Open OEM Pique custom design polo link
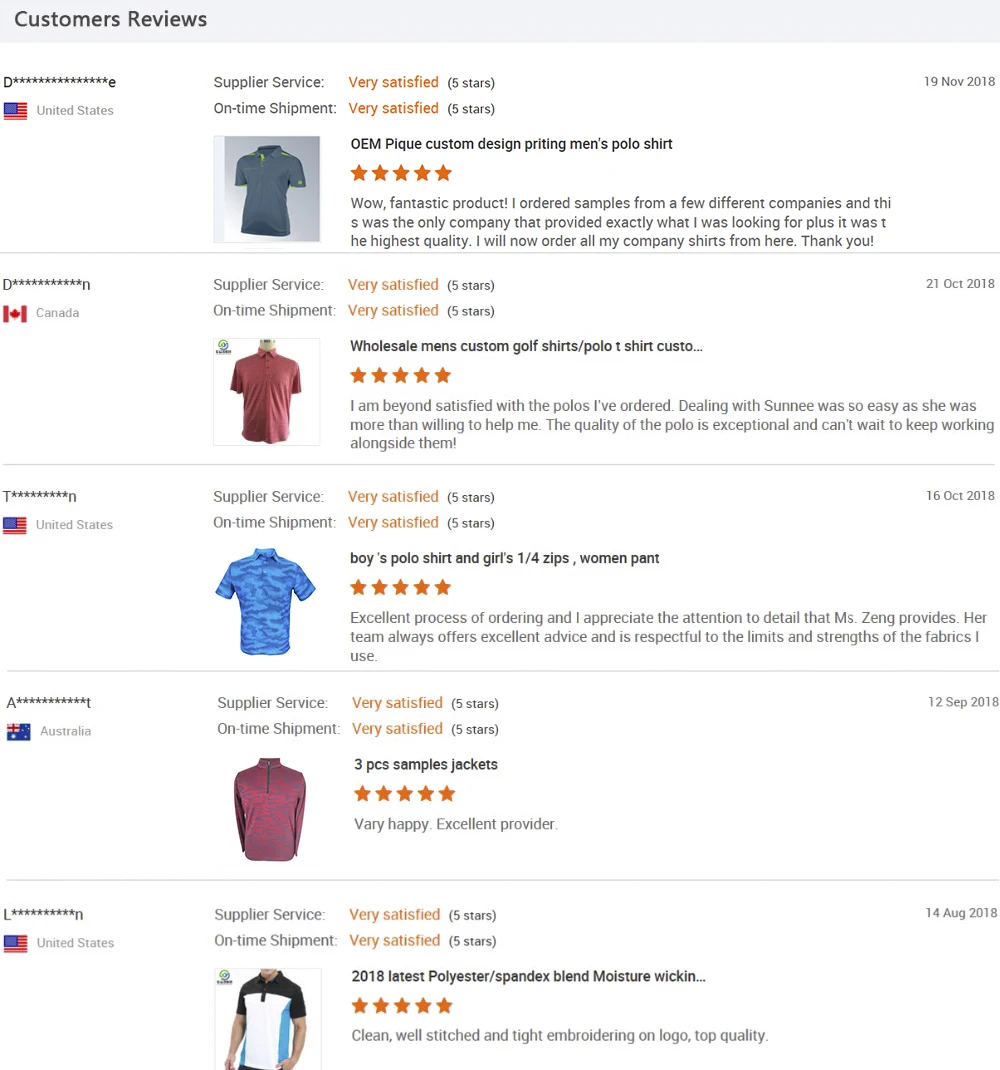The width and height of the screenshot is (1000, 1070). [x=511, y=144]
